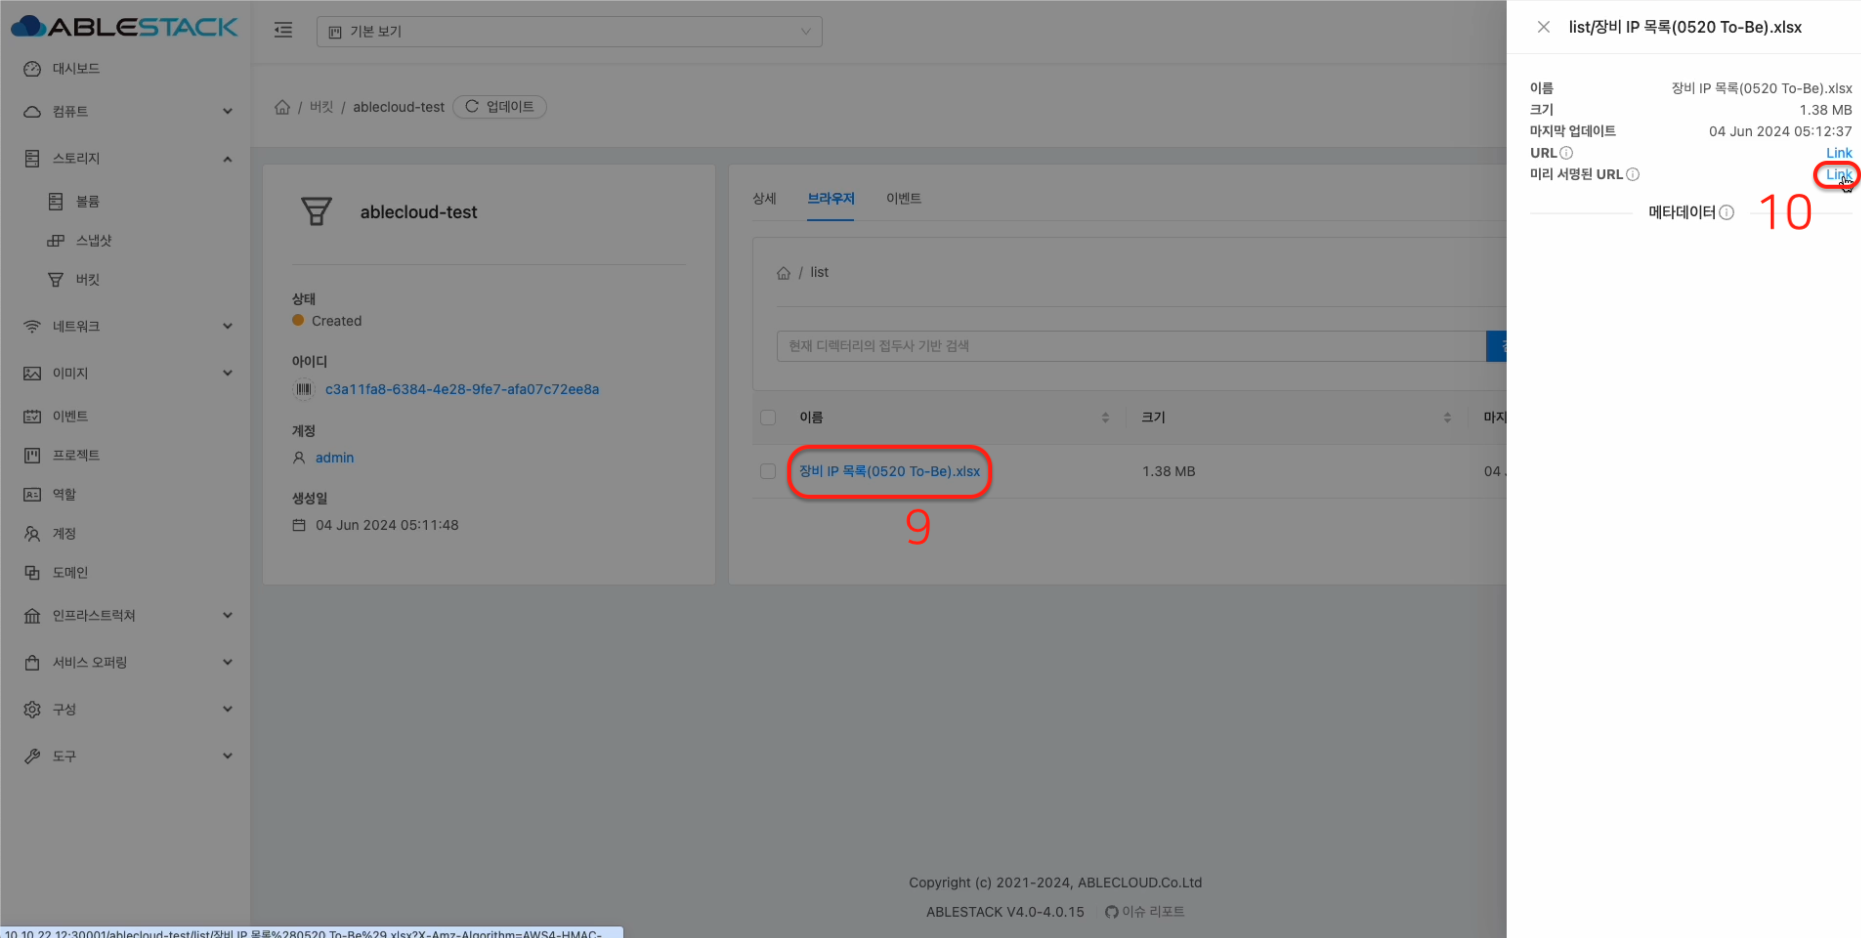Image resolution: width=1861 pixels, height=938 pixels.
Task: Click the 1.38 MB size cell
Action: coord(1169,472)
